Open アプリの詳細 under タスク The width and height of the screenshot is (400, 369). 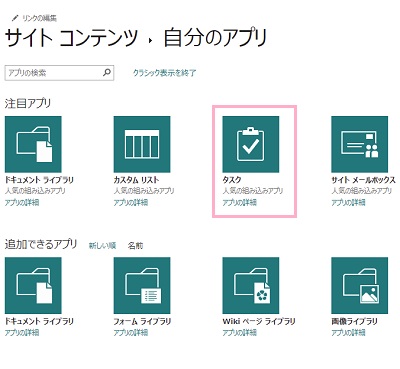point(240,202)
